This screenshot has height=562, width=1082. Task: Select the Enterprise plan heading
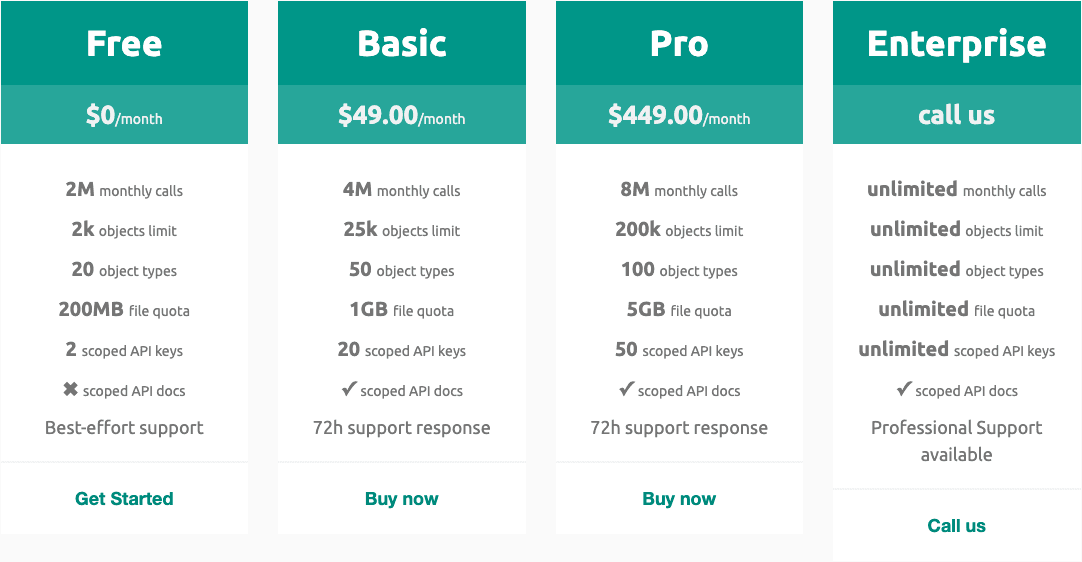click(956, 43)
